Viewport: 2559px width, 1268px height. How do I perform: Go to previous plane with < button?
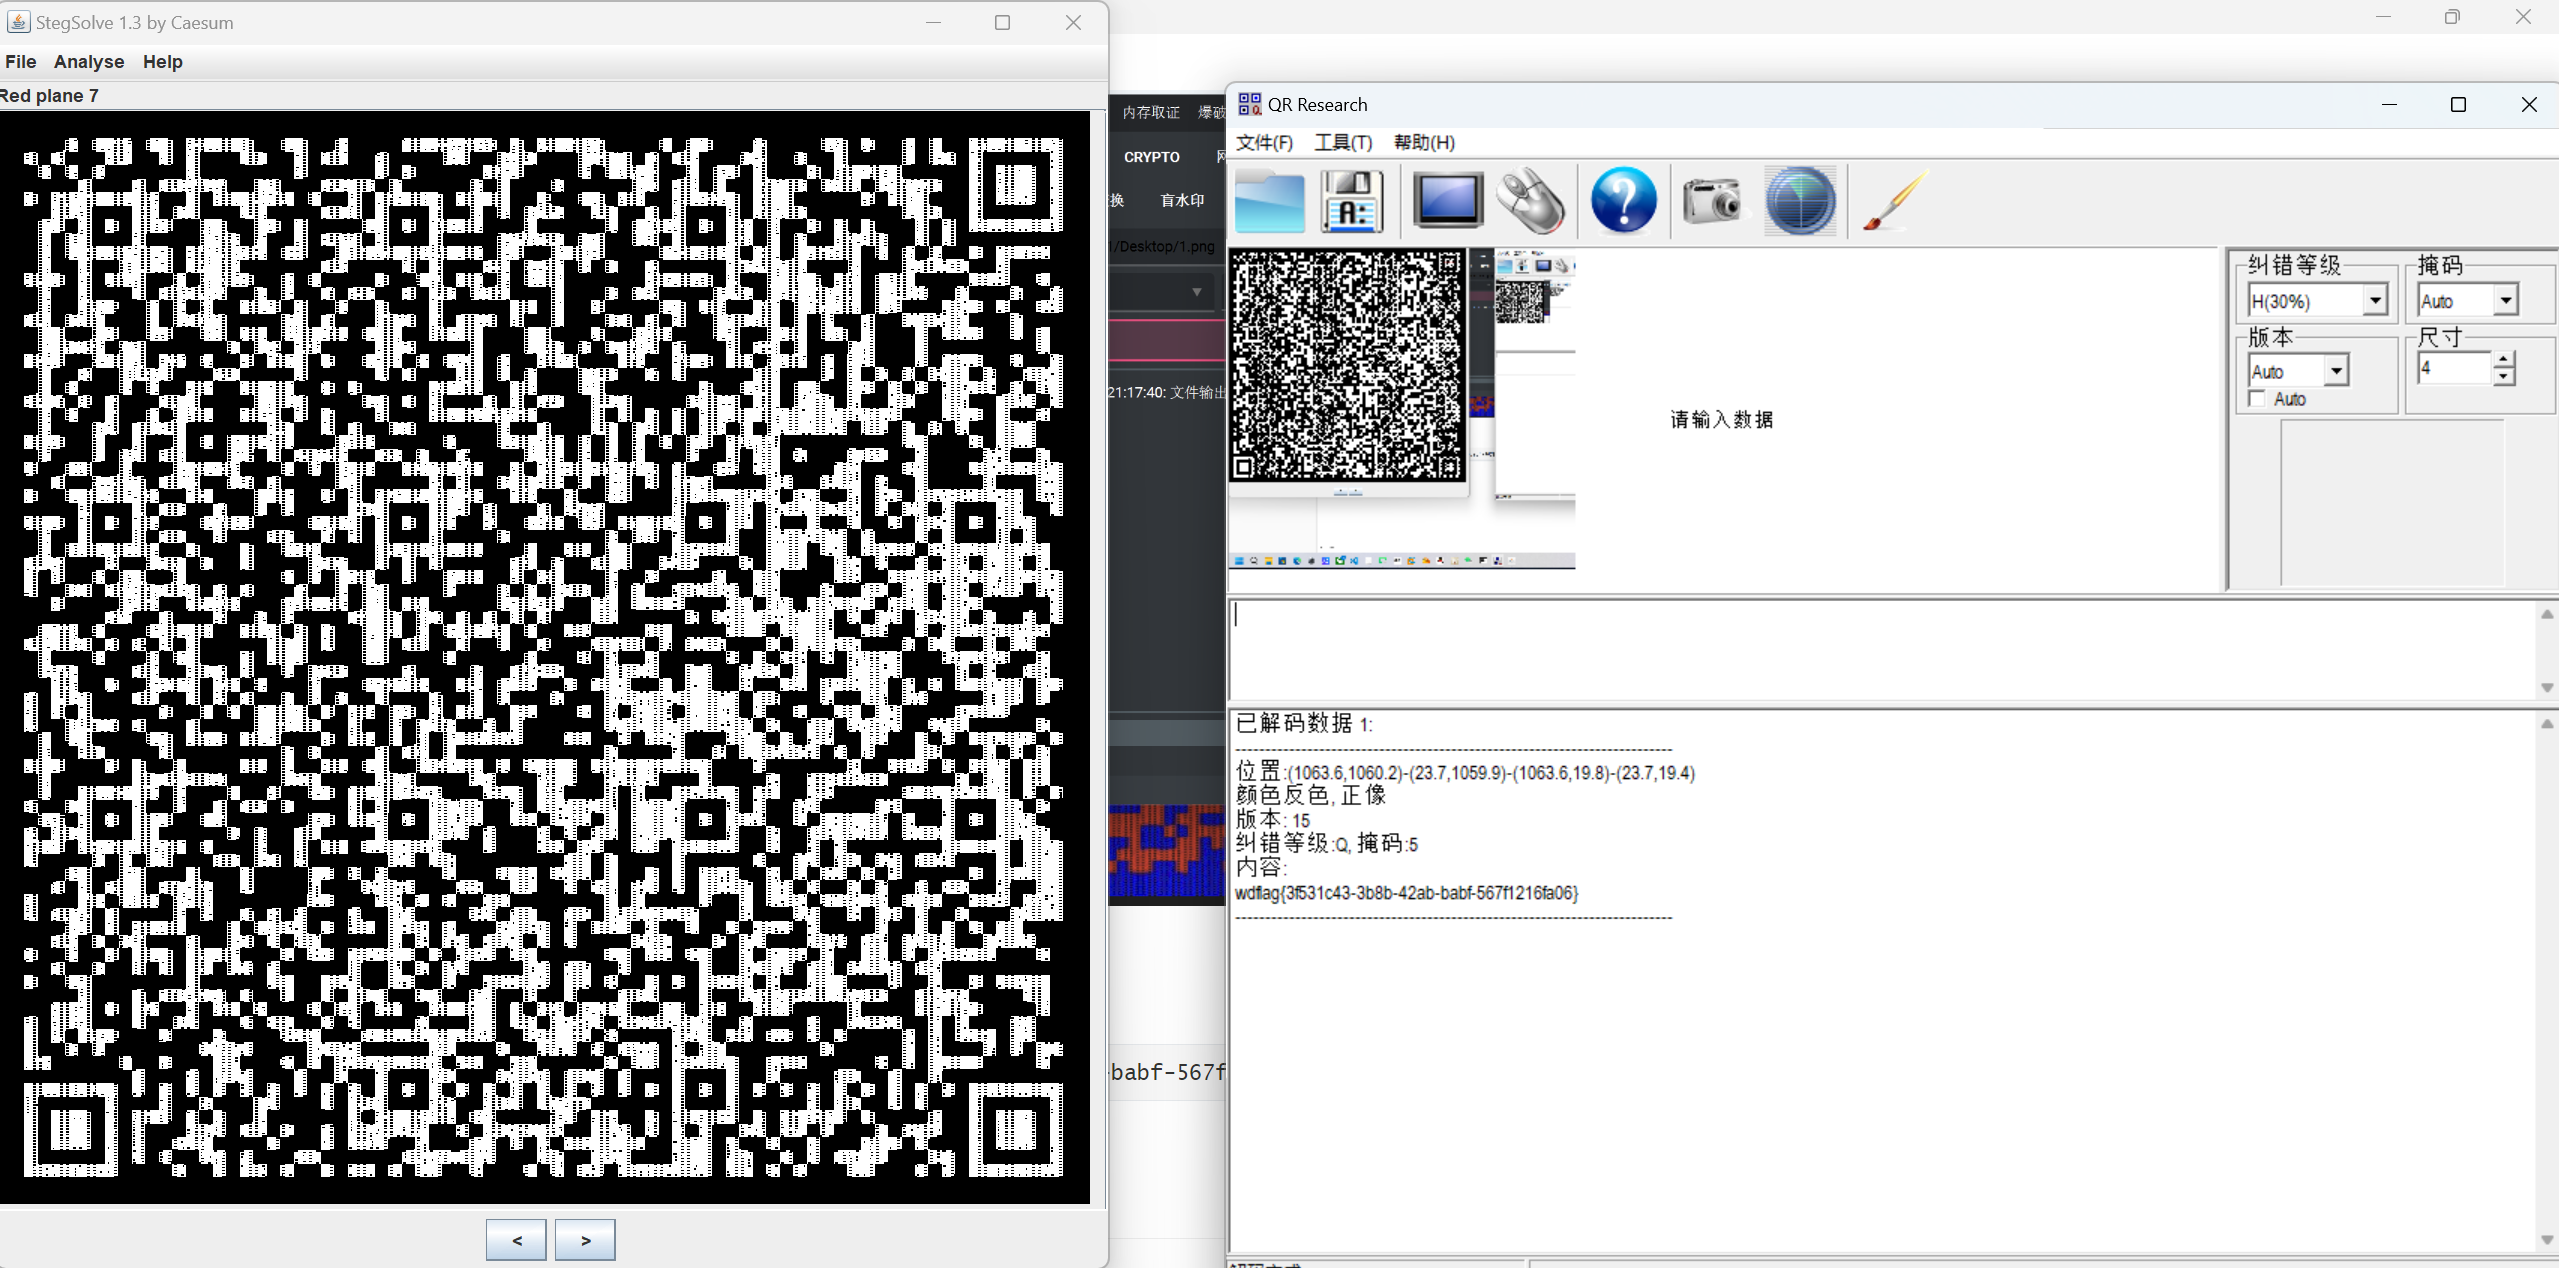516,1240
